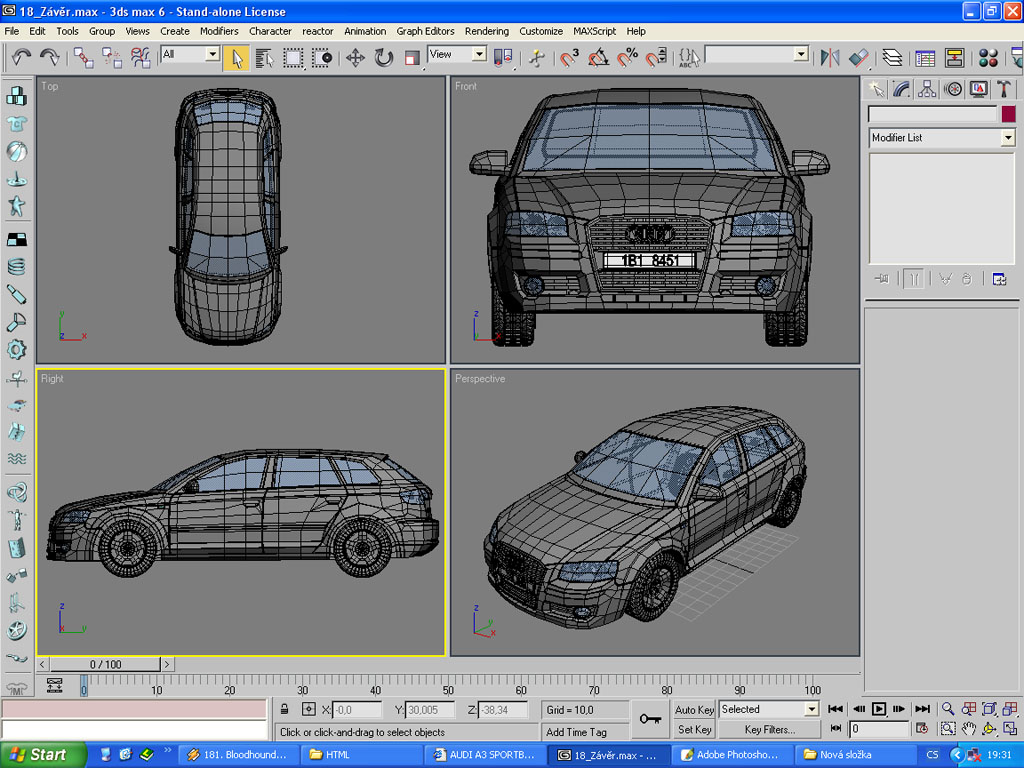
Task: Activate the Select Object arrow tool
Action: (236, 58)
